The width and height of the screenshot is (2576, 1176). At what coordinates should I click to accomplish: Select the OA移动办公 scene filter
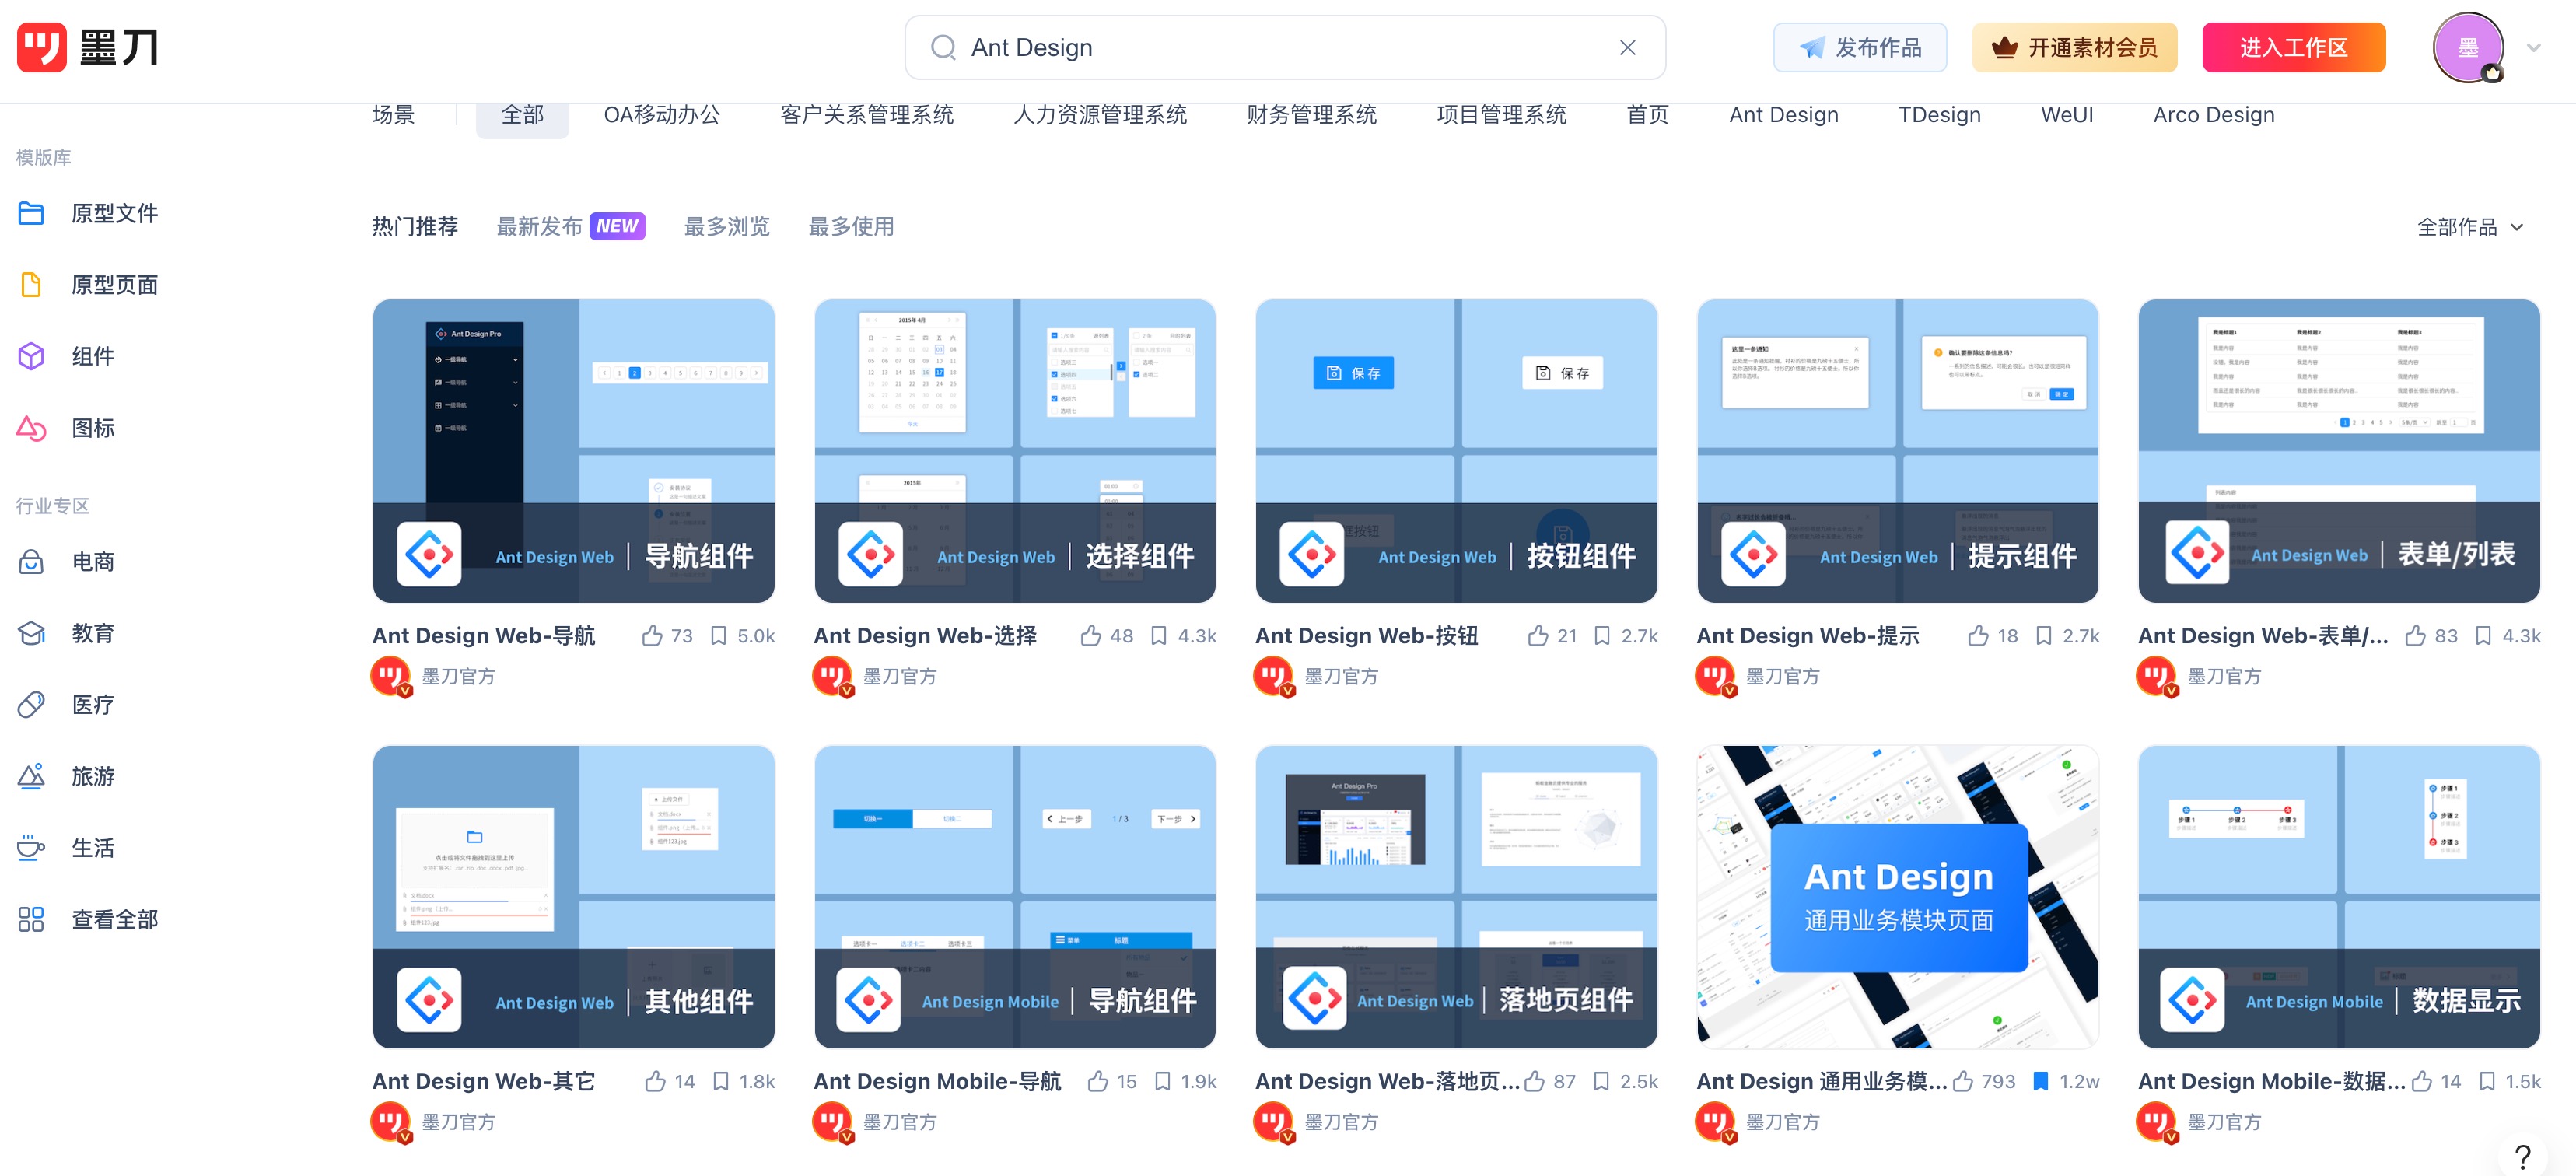click(x=661, y=115)
